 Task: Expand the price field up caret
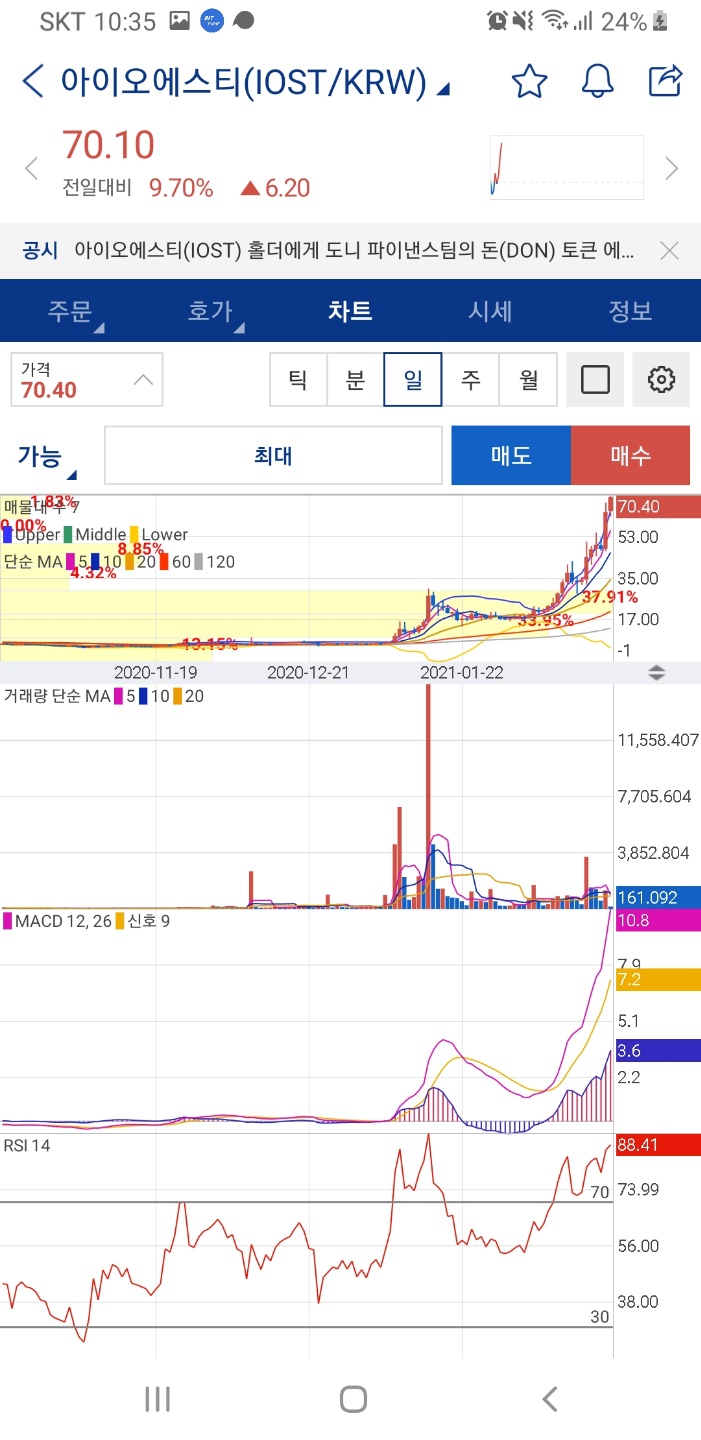143,380
